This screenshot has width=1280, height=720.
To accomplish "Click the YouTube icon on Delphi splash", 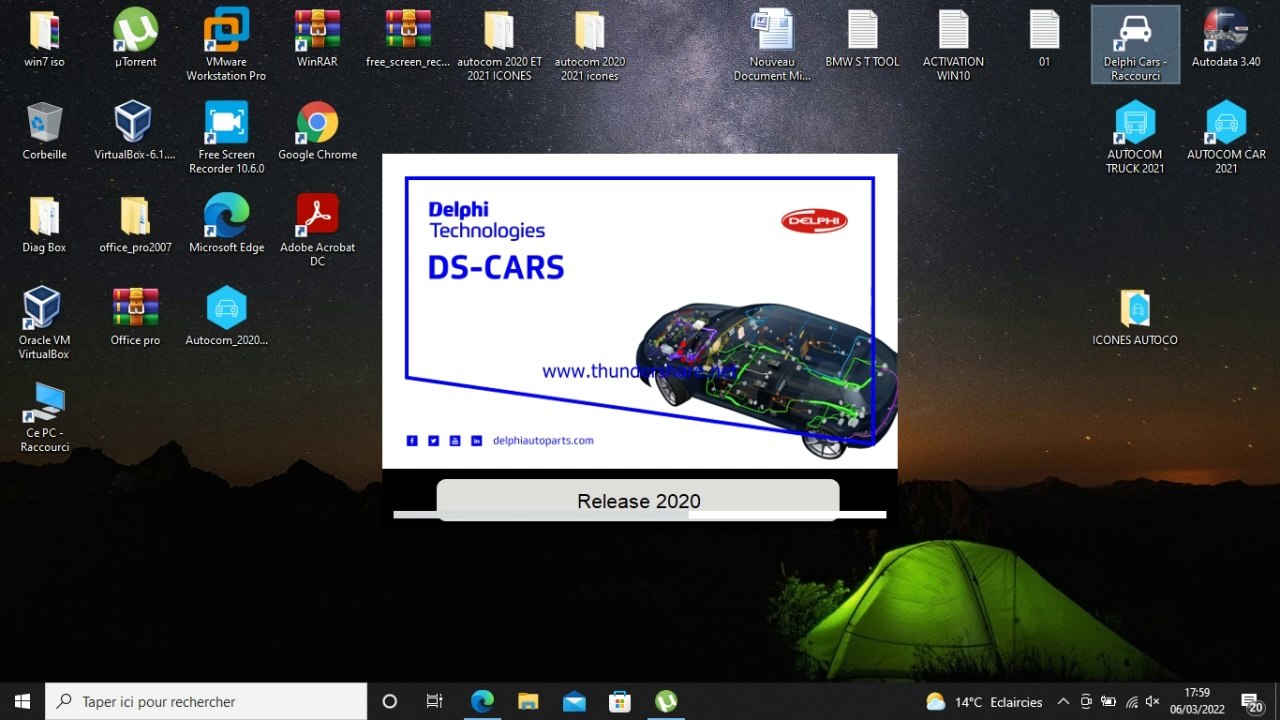I will pos(455,441).
